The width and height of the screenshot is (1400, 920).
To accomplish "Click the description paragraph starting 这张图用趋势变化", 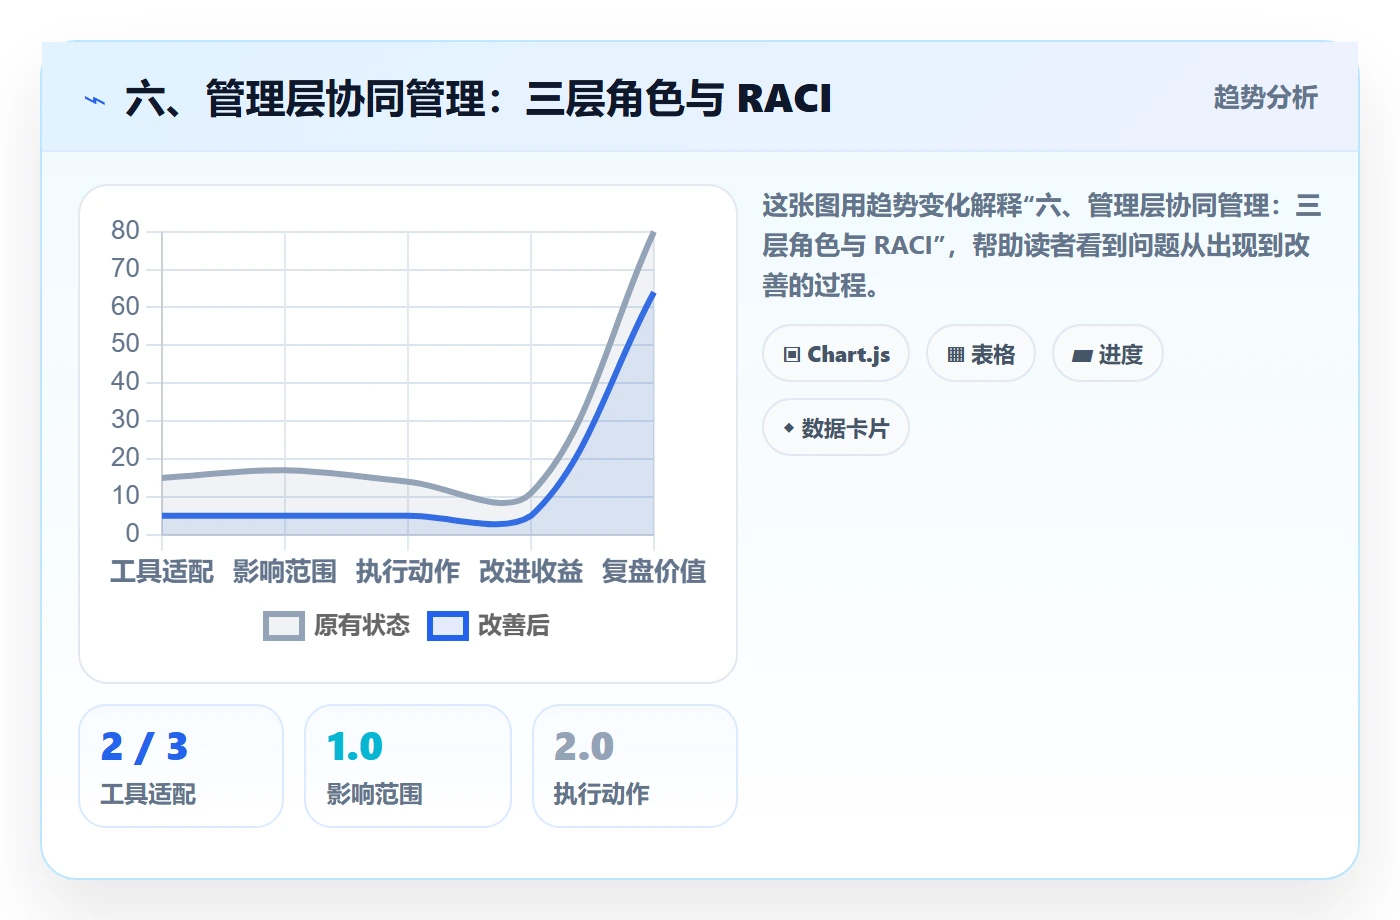I will (x=1042, y=246).
